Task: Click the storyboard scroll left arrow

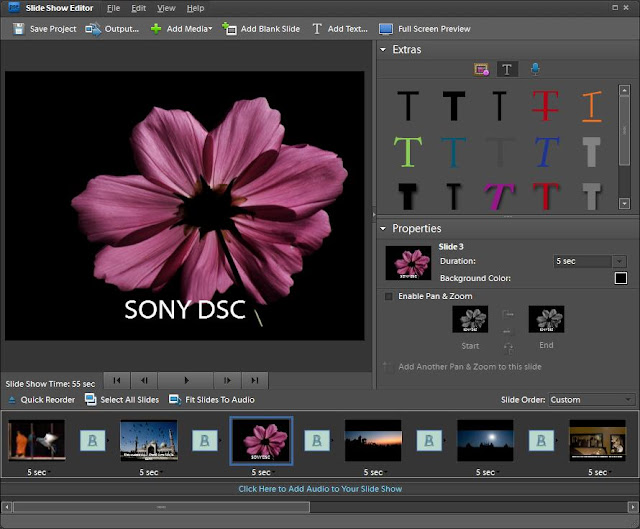Action: (7, 507)
